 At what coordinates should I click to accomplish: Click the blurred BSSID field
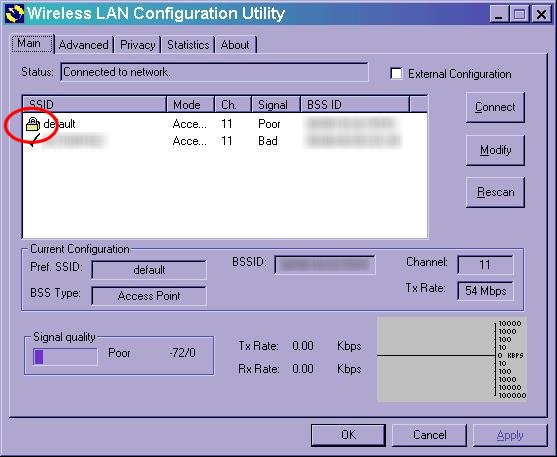click(325, 265)
